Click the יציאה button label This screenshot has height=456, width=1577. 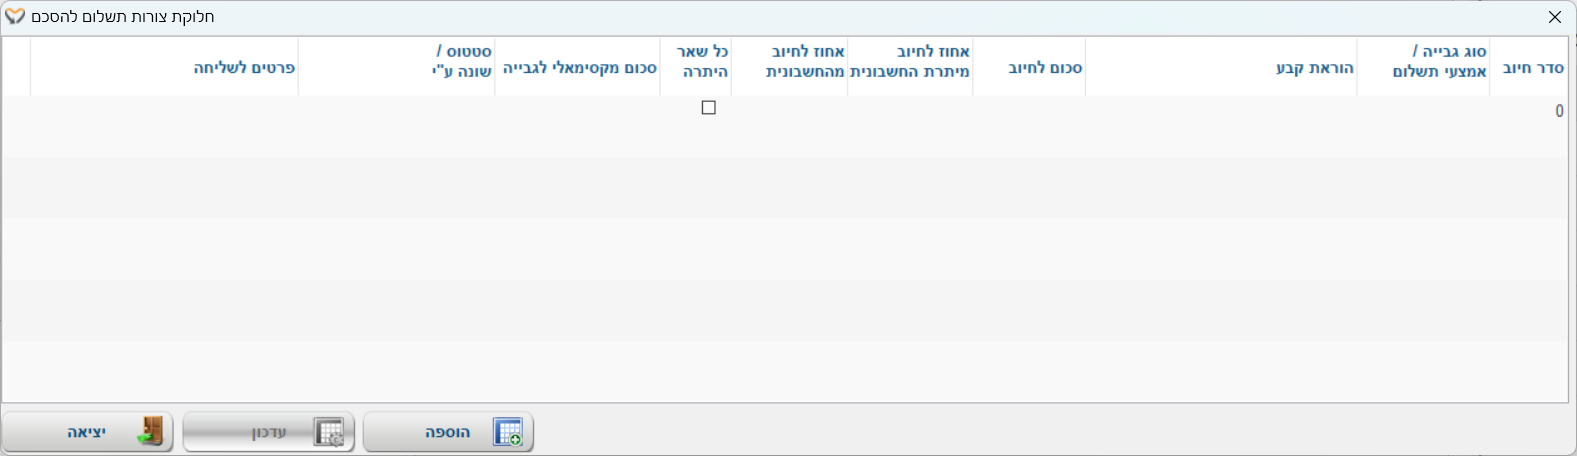coord(86,432)
